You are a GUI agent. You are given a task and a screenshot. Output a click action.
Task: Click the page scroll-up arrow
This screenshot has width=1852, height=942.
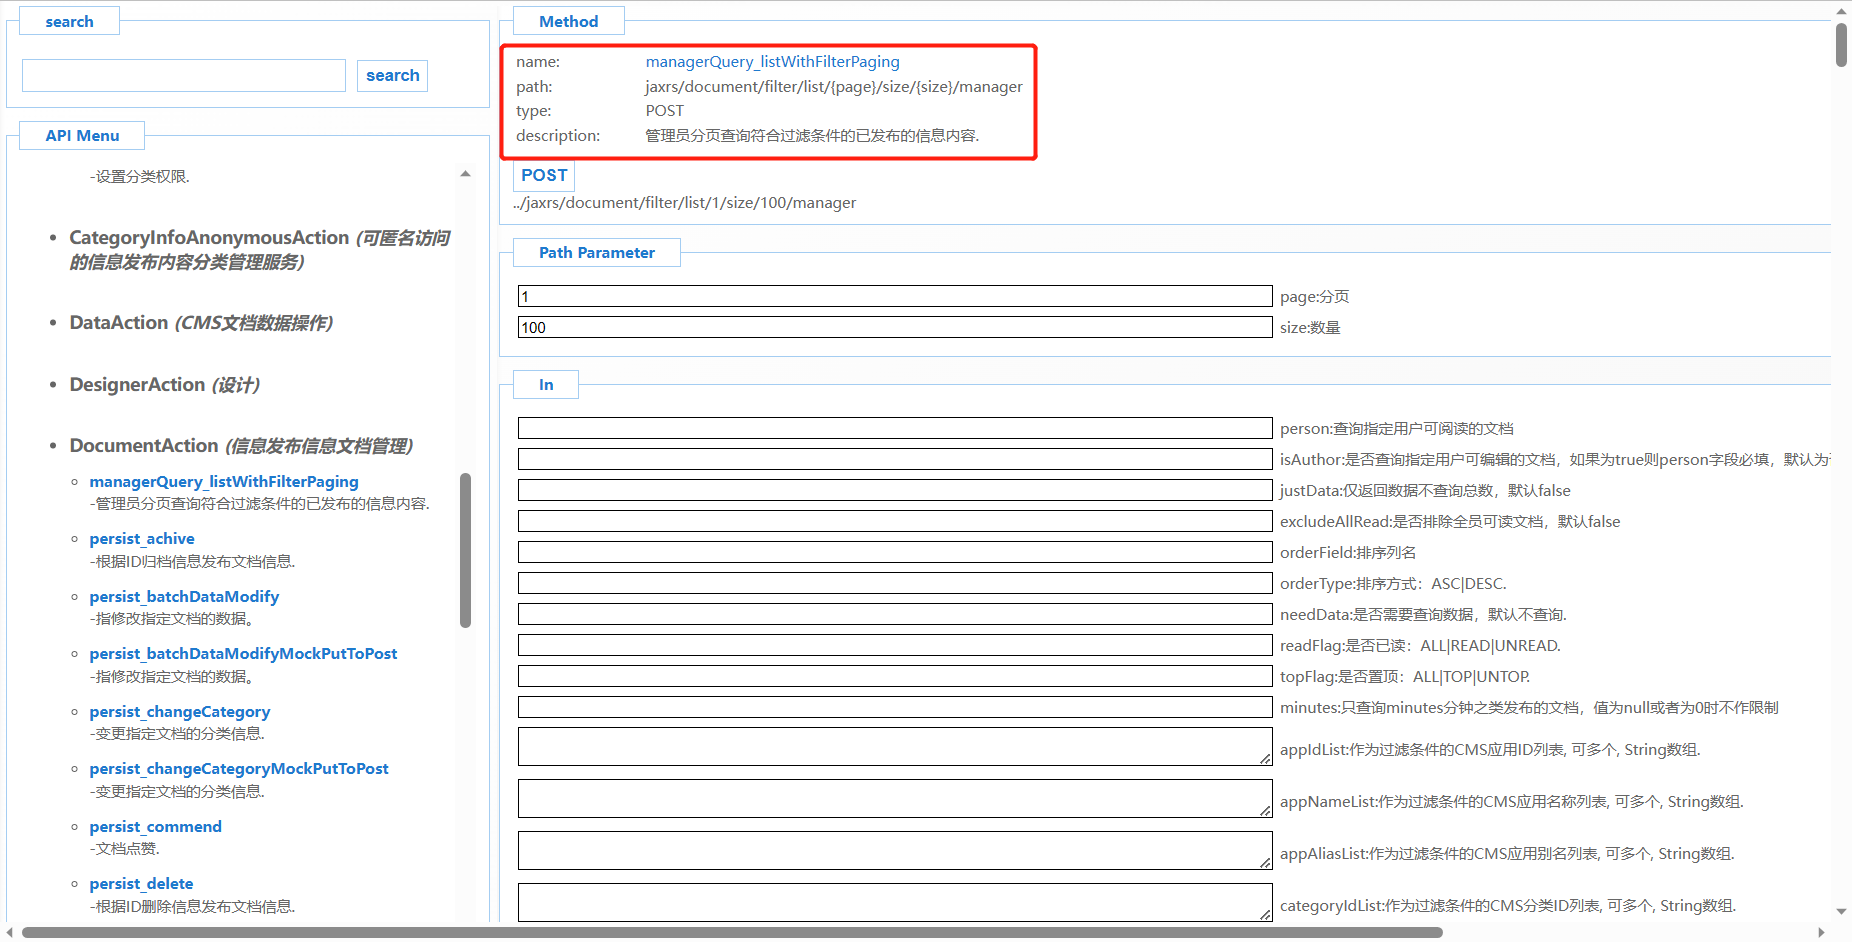1841,12
